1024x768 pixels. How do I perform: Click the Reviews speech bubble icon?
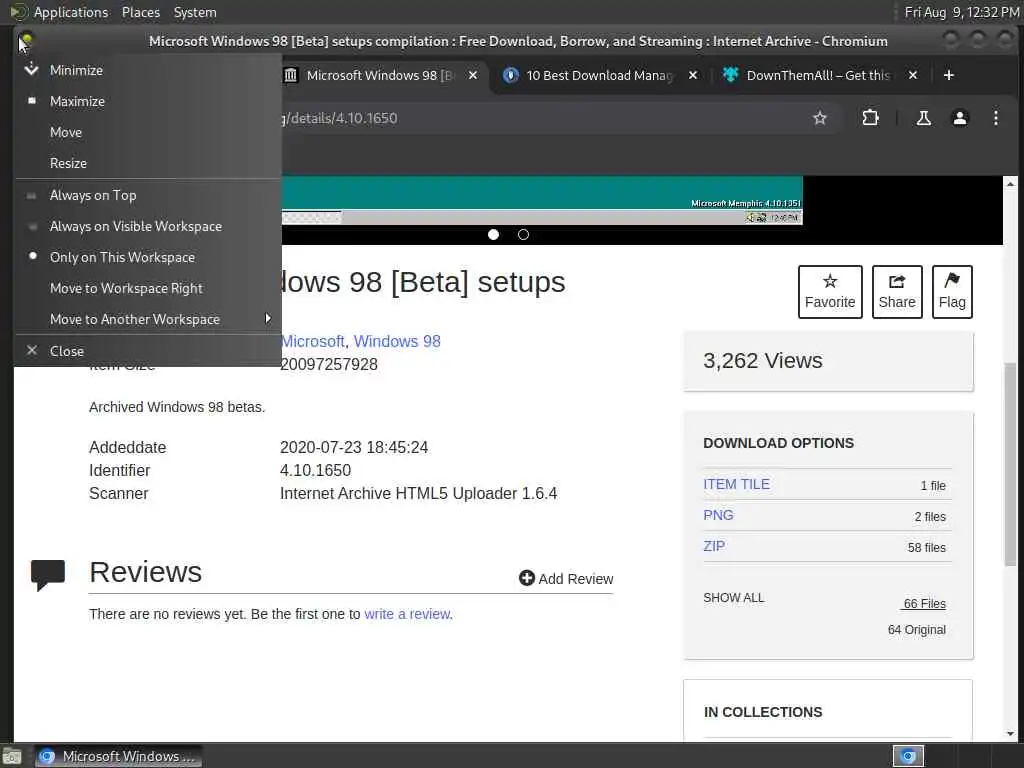tap(48, 575)
